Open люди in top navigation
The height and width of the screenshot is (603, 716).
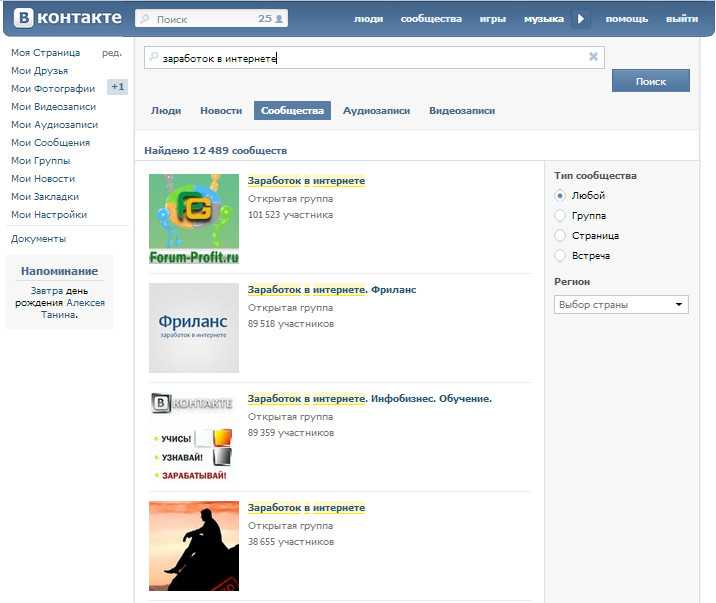pyautogui.click(x=369, y=19)
